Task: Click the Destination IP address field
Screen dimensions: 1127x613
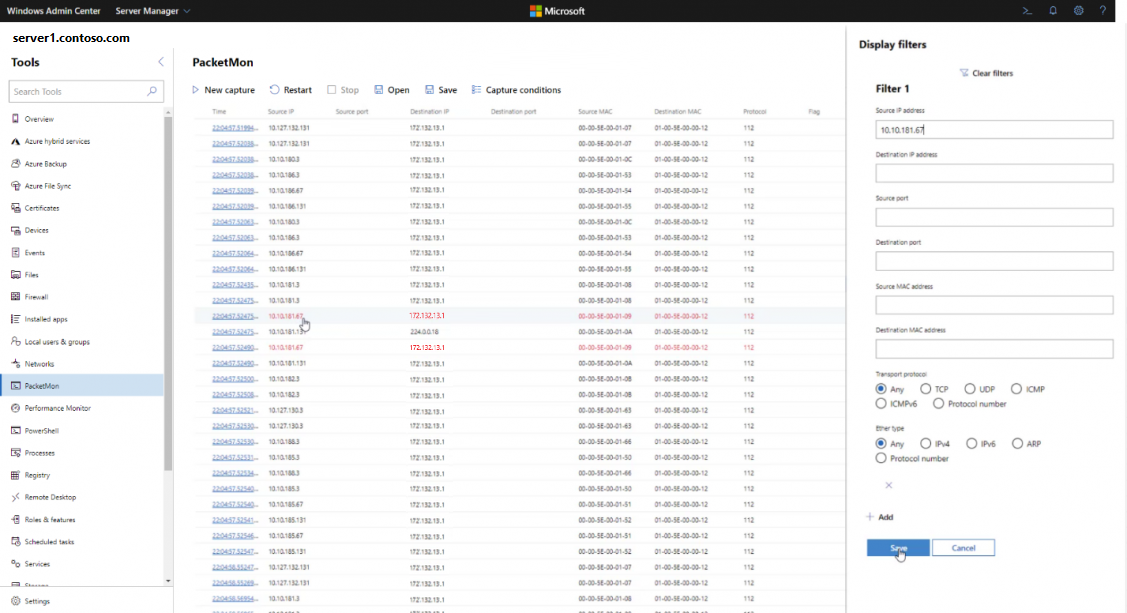Action: [994, 173]
